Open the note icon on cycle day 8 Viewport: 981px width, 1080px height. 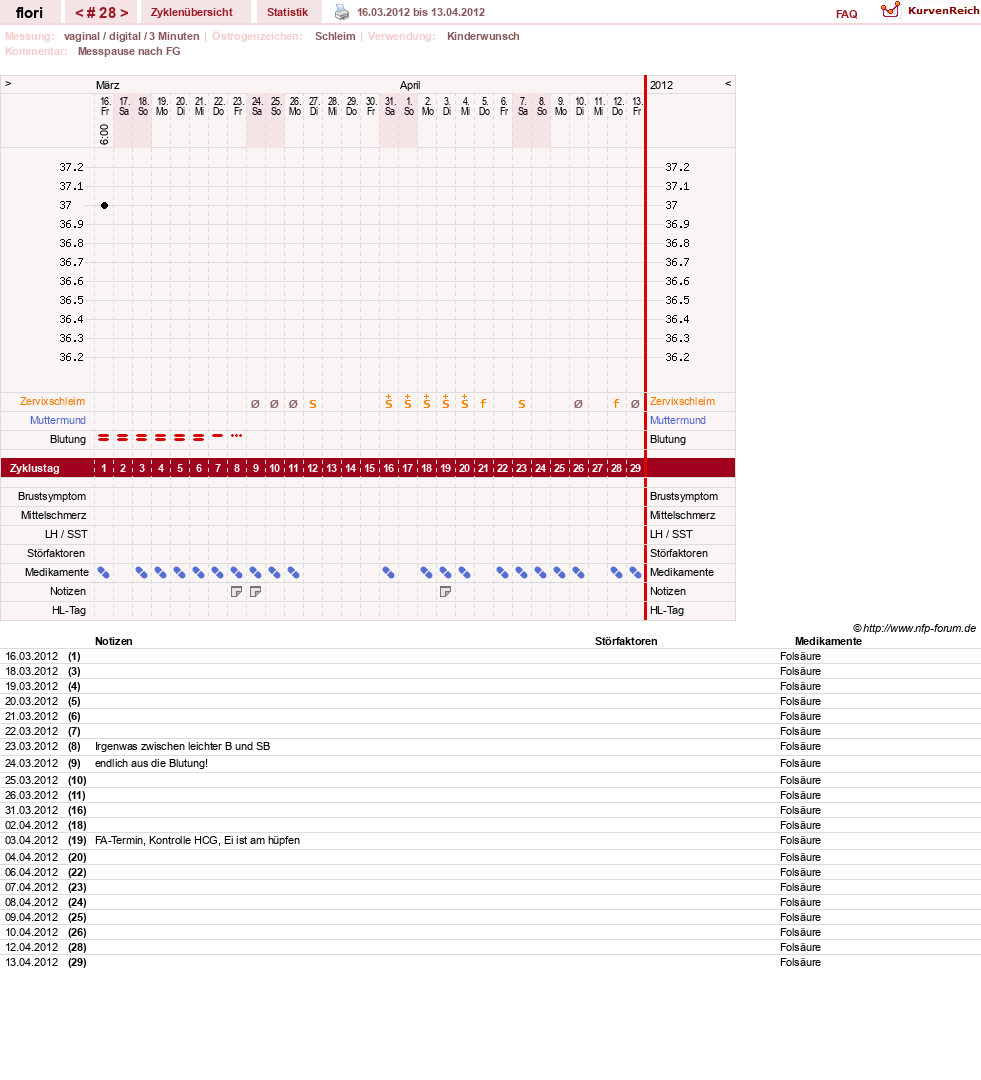coord(236,592)
